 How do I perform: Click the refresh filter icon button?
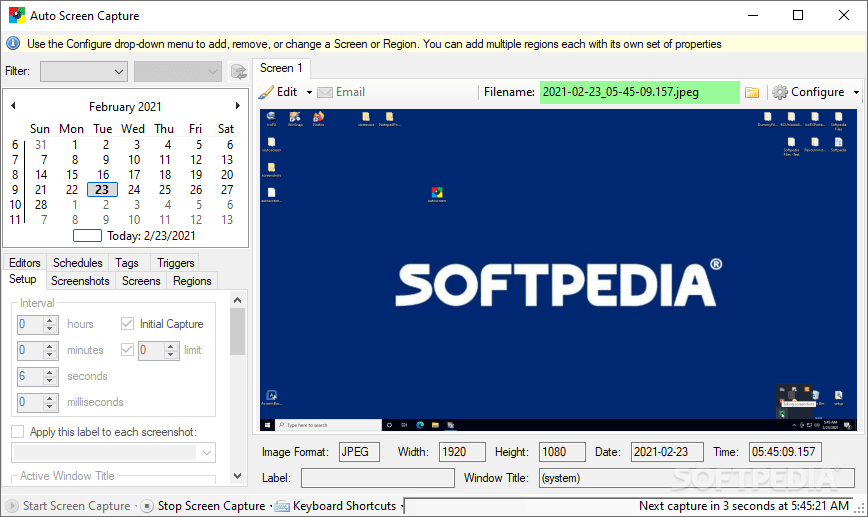click(x=239, y=71)
